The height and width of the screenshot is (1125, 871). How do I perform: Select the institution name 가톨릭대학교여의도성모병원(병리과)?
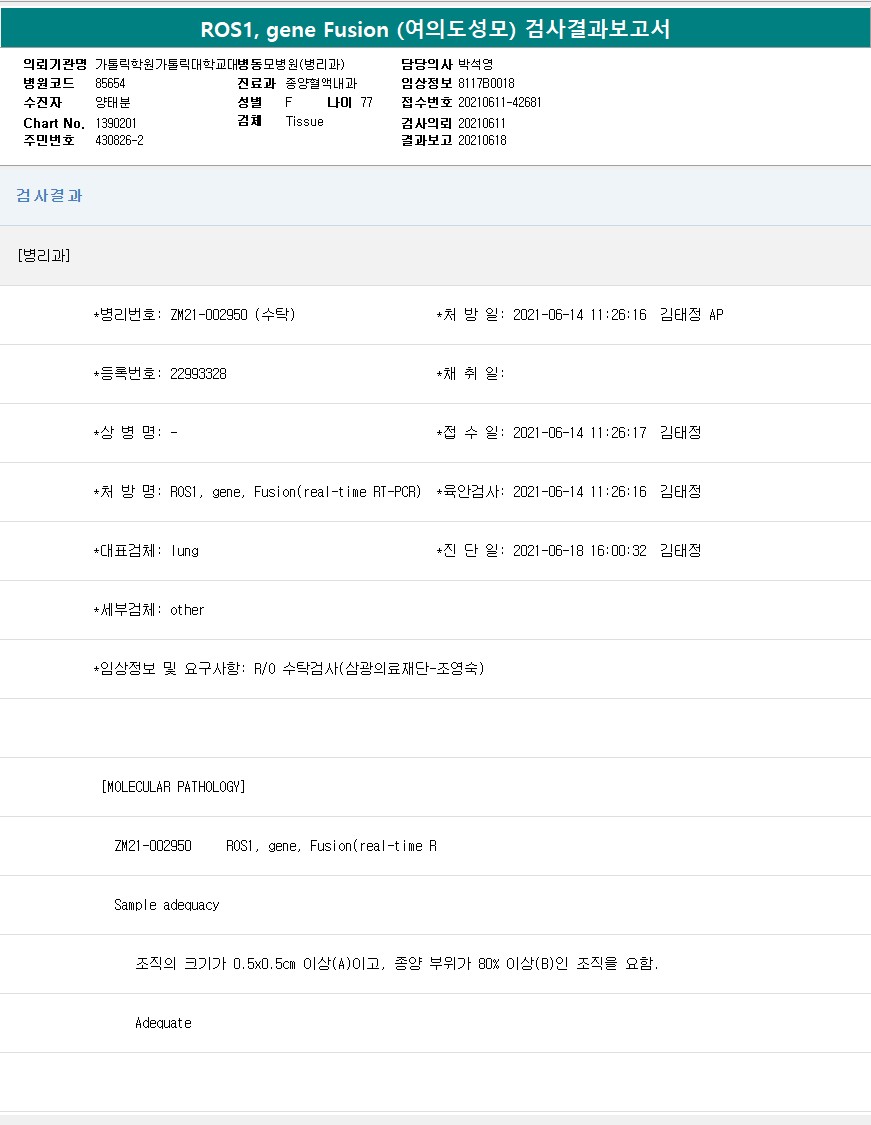click(220, 65)
